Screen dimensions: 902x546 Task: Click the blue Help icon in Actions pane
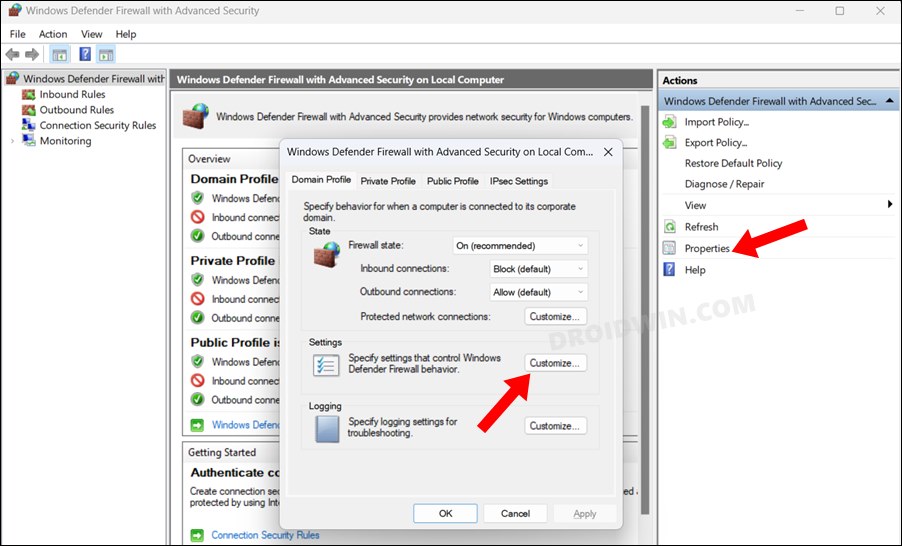point(669,269)
